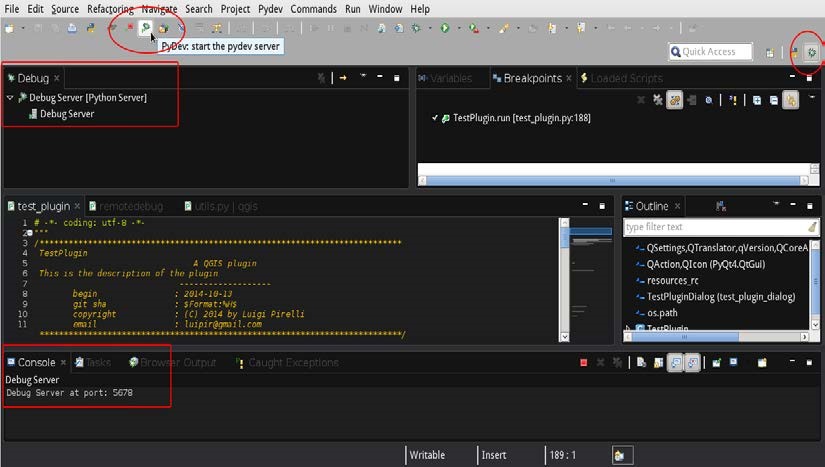Switch to the utils.py editor tab
Viewport: 825px width, 467px height.
(222, 207)
